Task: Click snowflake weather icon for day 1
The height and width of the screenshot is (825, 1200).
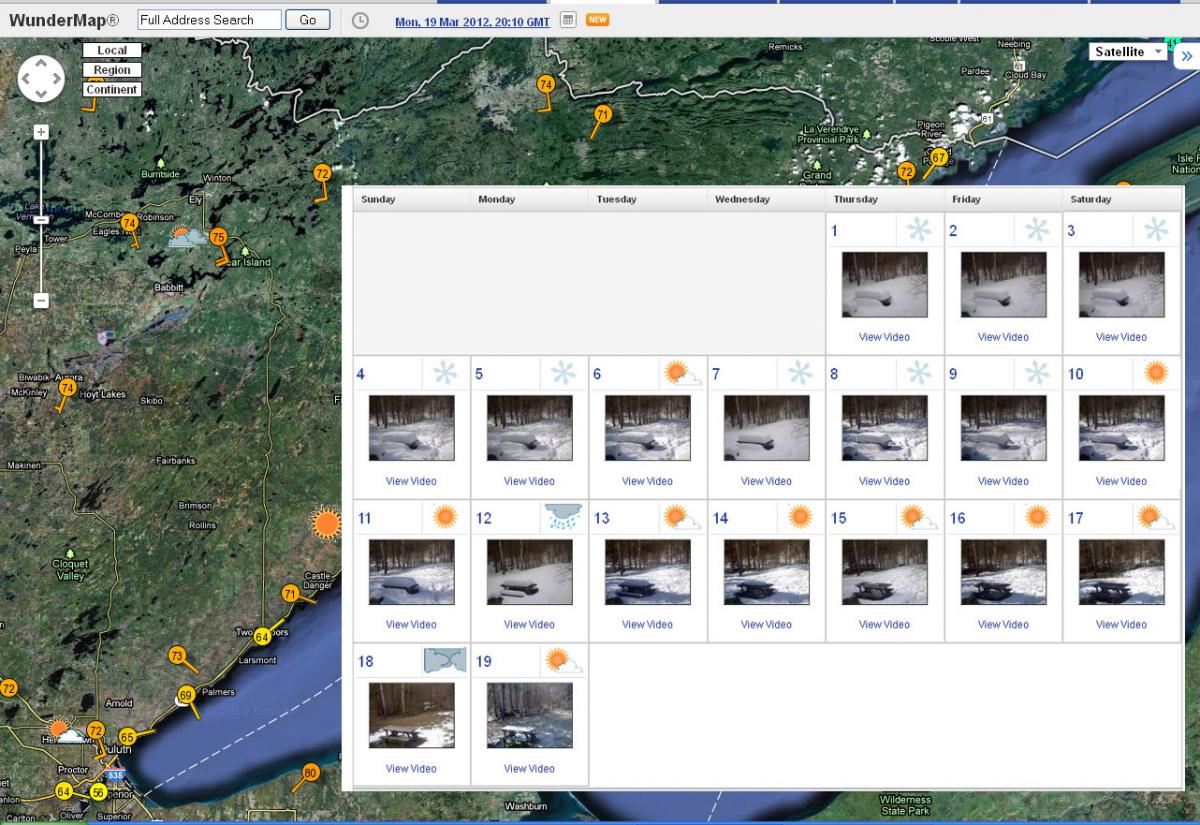Action: pos(918,230)
